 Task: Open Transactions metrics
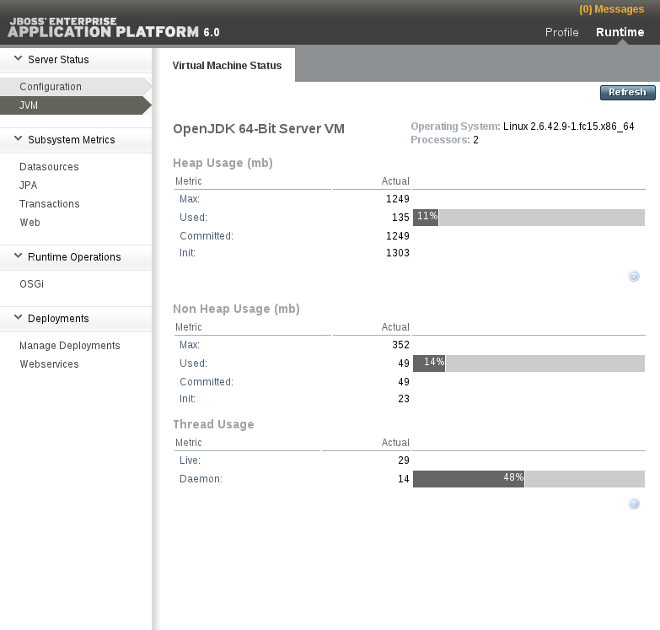(49, 204)
